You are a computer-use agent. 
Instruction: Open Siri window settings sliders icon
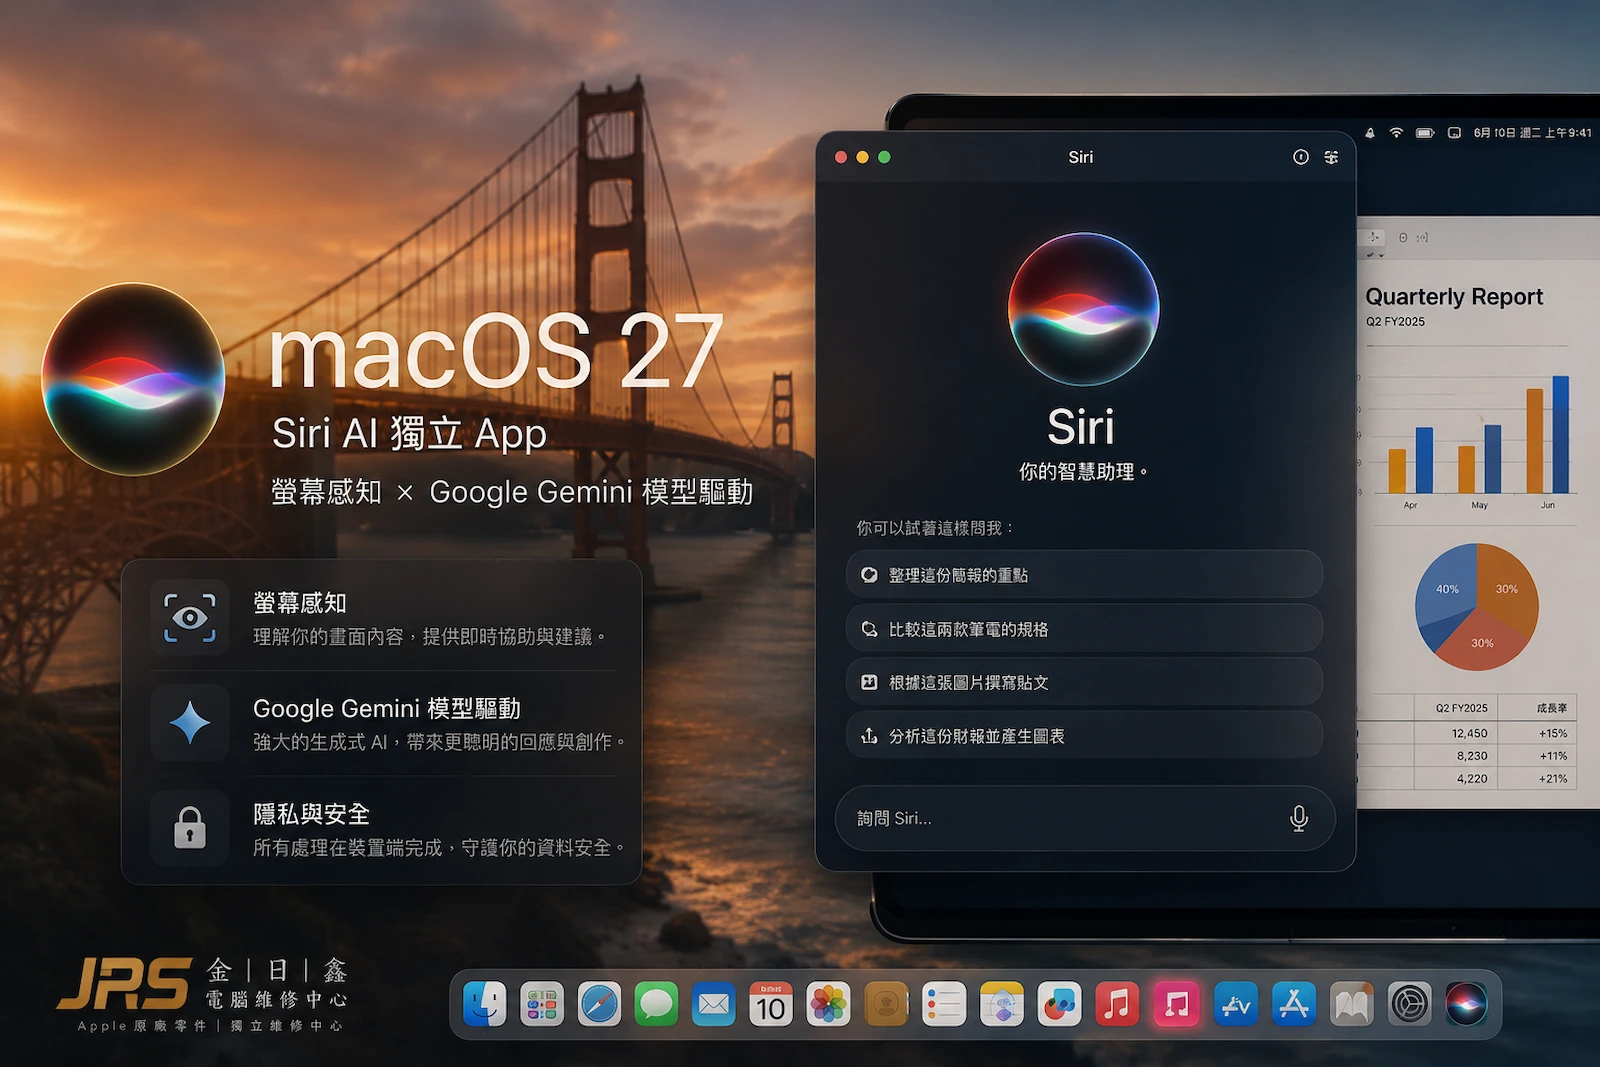coord(1331,157)
